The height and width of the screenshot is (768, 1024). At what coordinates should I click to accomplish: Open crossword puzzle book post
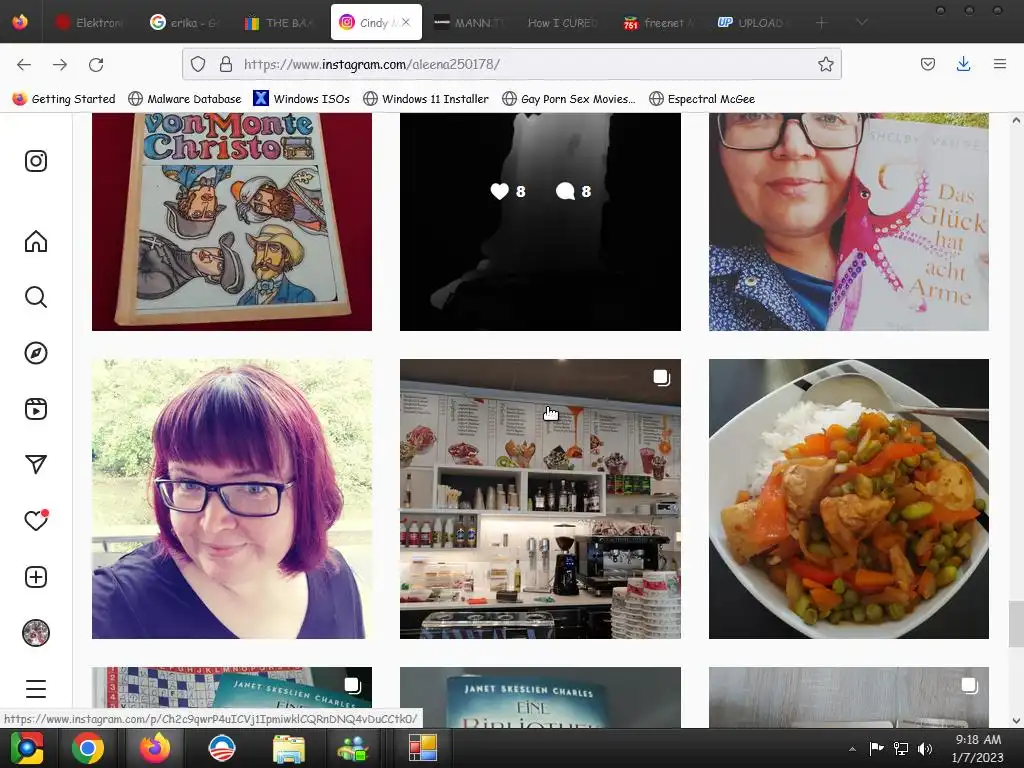click(x=232, y=687)
